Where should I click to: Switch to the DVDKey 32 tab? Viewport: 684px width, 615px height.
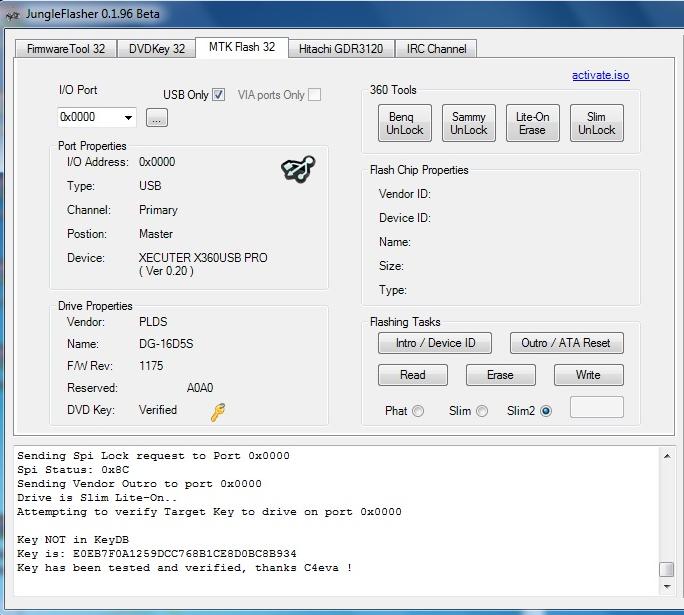pyautogui.click(x=157, y=49)
